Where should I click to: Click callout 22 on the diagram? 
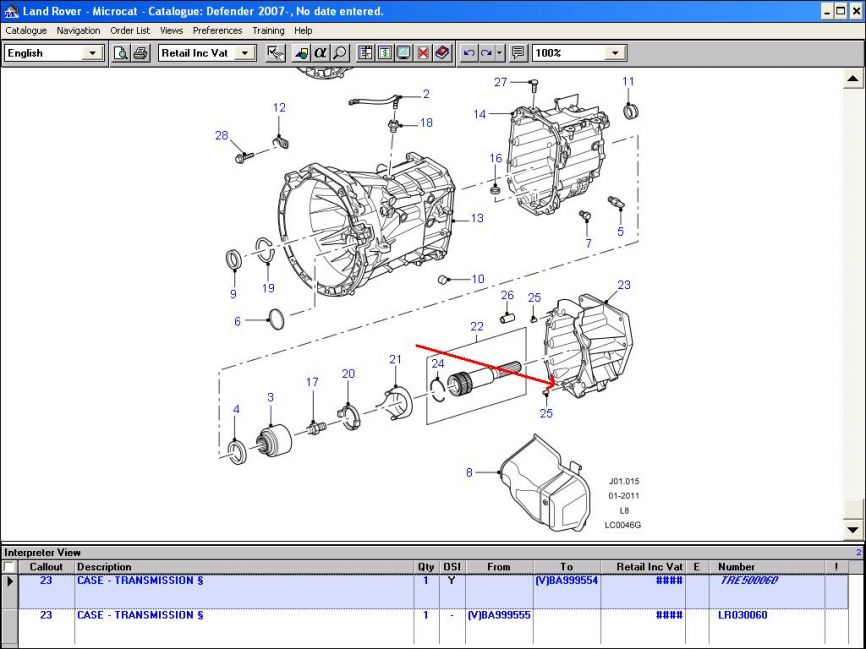click(x=477, y=327)
